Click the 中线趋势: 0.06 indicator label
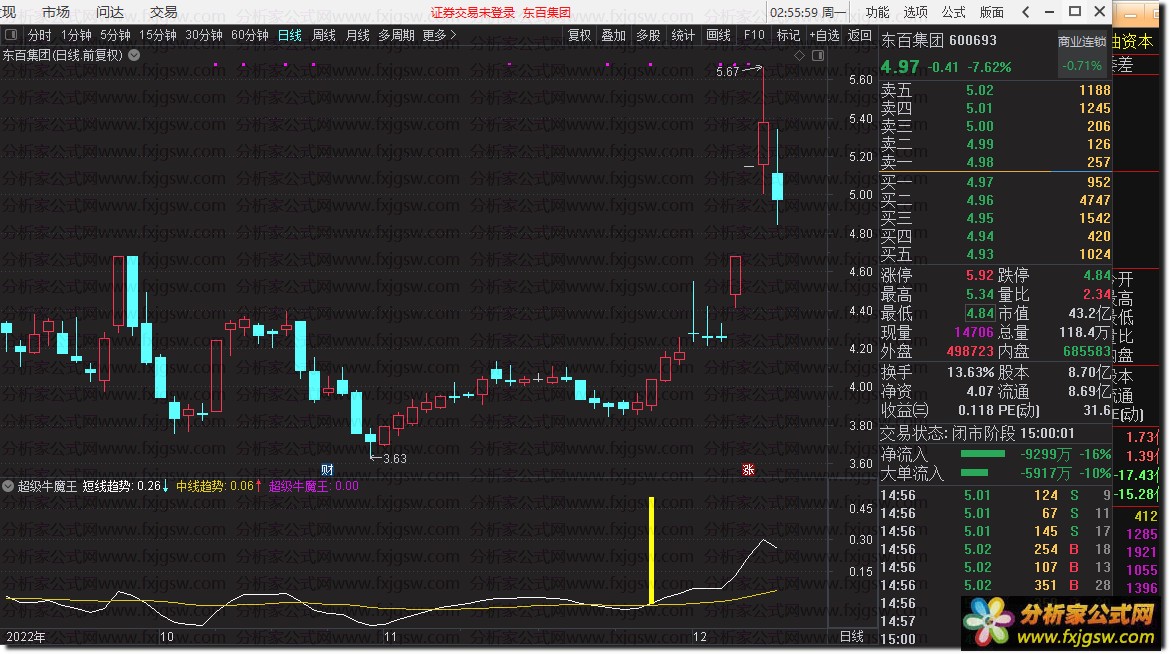Screen dimensions: 1171x654 pyautogui.click(x=219, y=486)
